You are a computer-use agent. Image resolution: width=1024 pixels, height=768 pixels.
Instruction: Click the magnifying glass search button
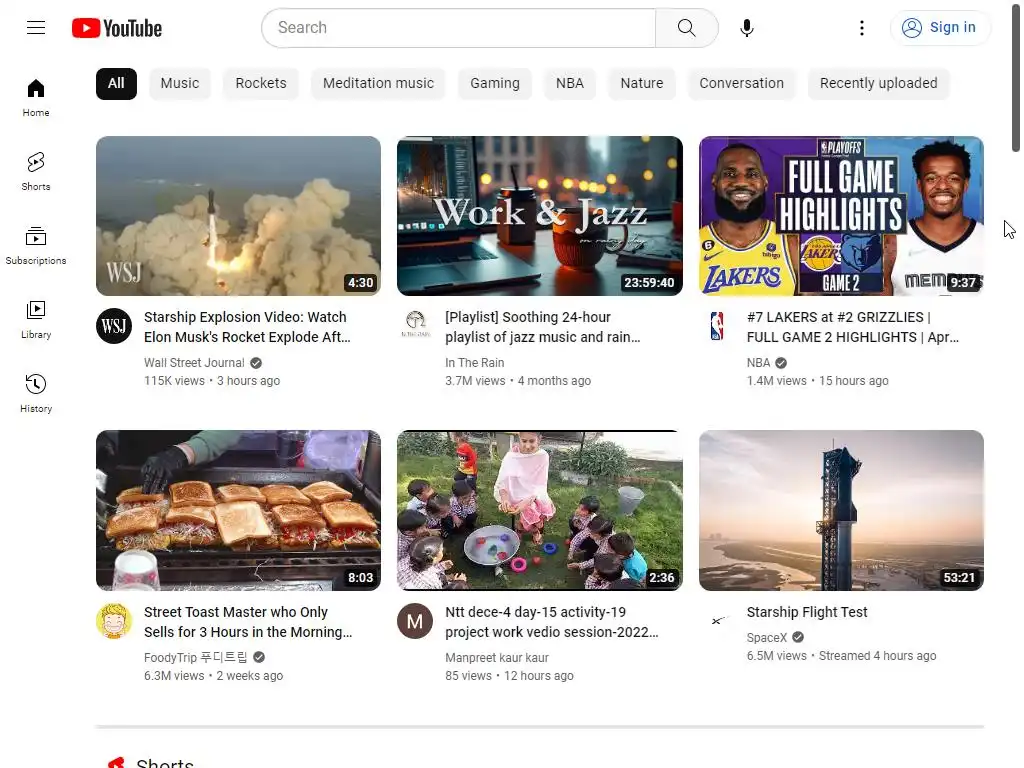coord(686,28)
